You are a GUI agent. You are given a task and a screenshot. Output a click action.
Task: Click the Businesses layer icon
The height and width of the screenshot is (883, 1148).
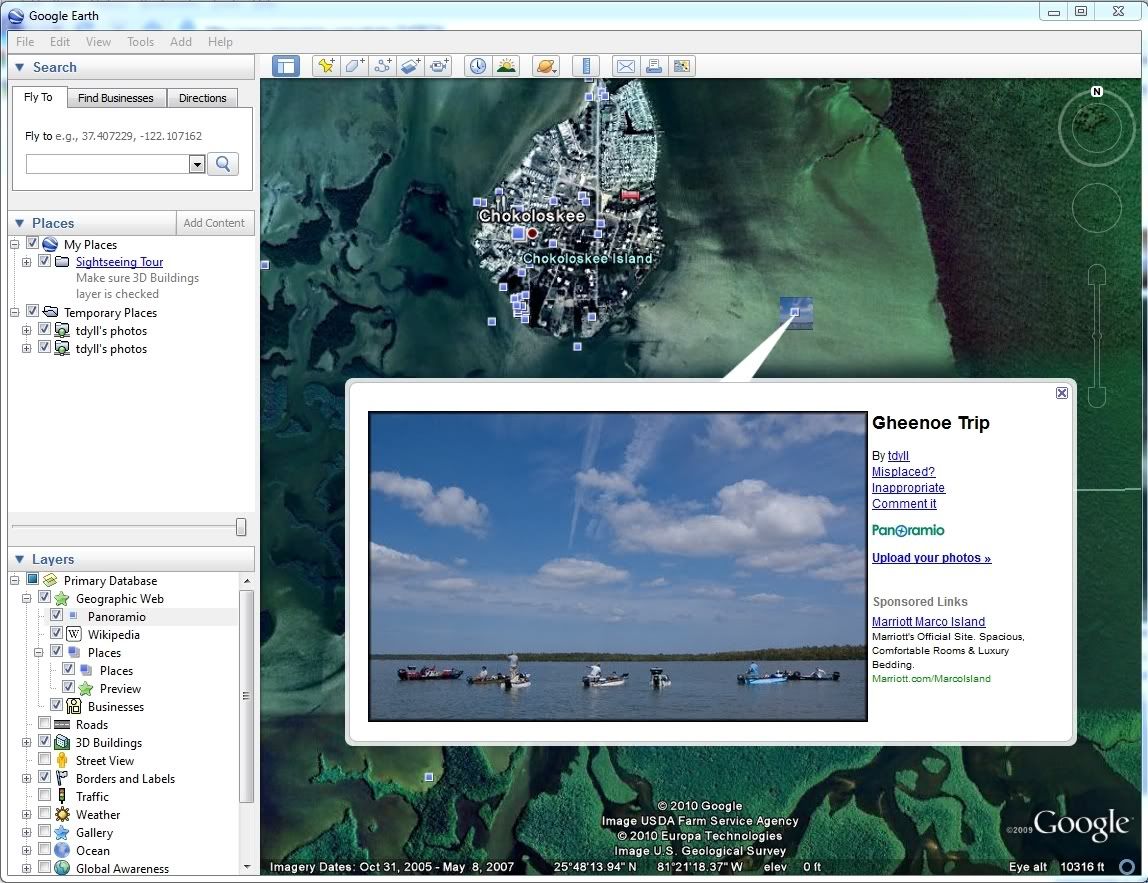(x=74, y=706)
